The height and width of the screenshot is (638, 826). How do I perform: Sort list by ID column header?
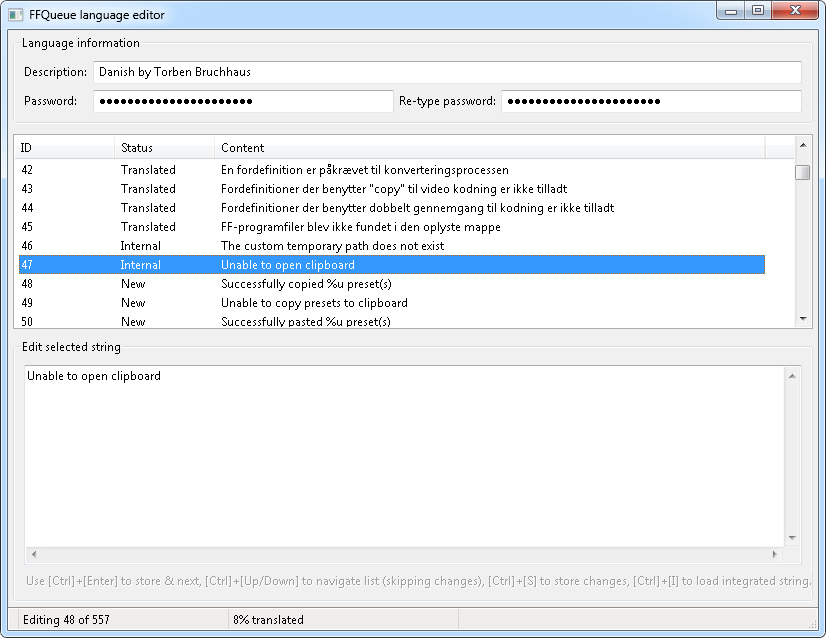(x=64, y=148)
